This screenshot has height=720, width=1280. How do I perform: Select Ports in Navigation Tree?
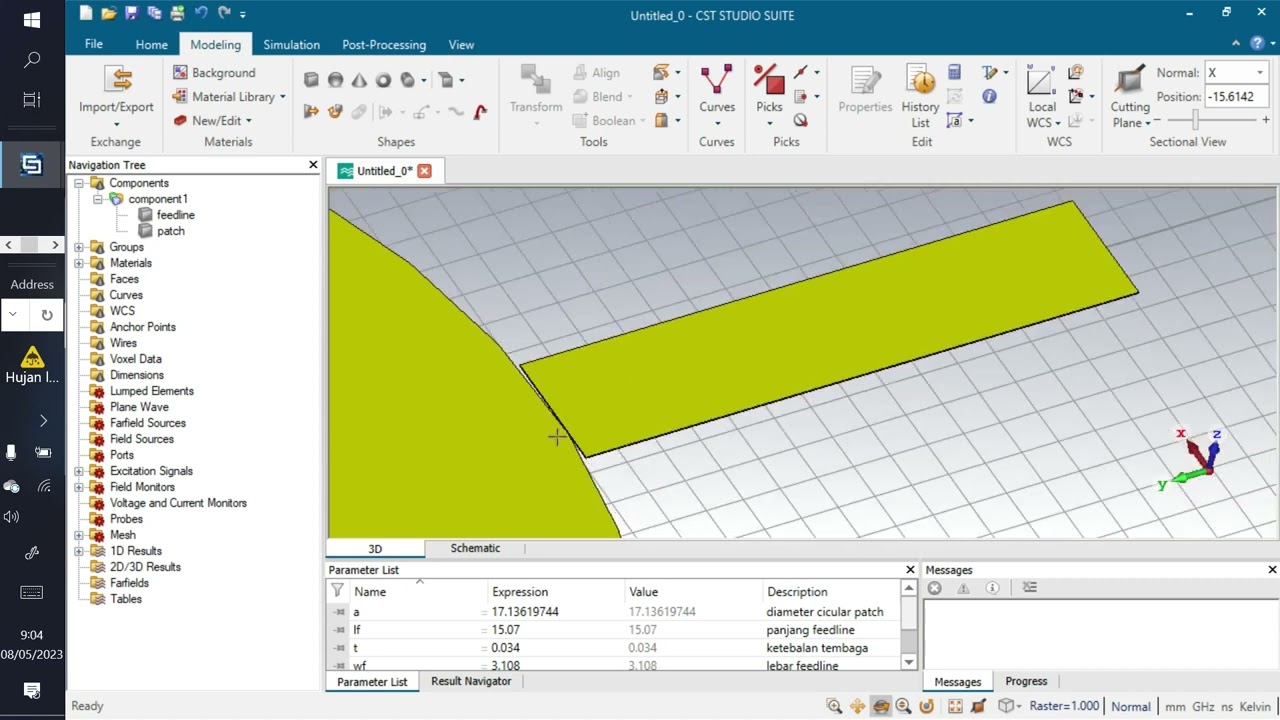coord(121,455)
